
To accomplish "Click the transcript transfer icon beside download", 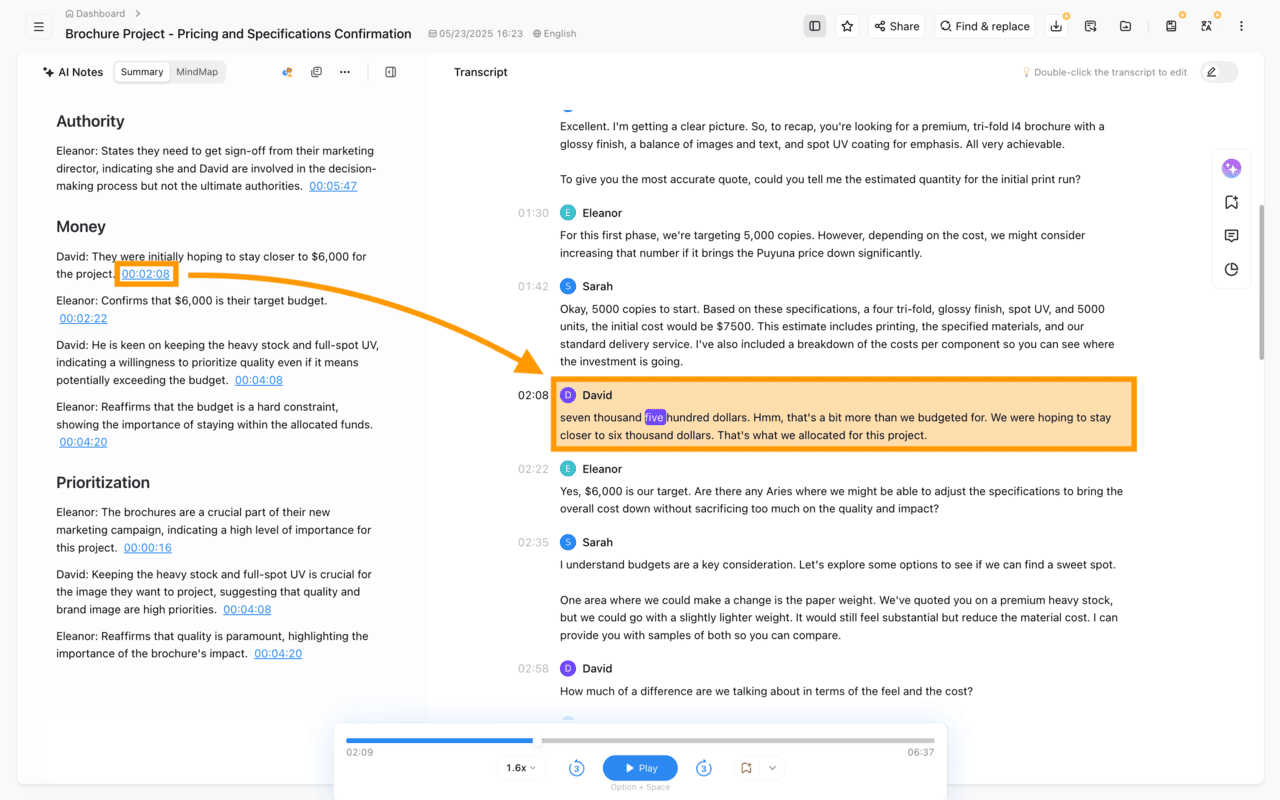I will tap(1091, 26).
